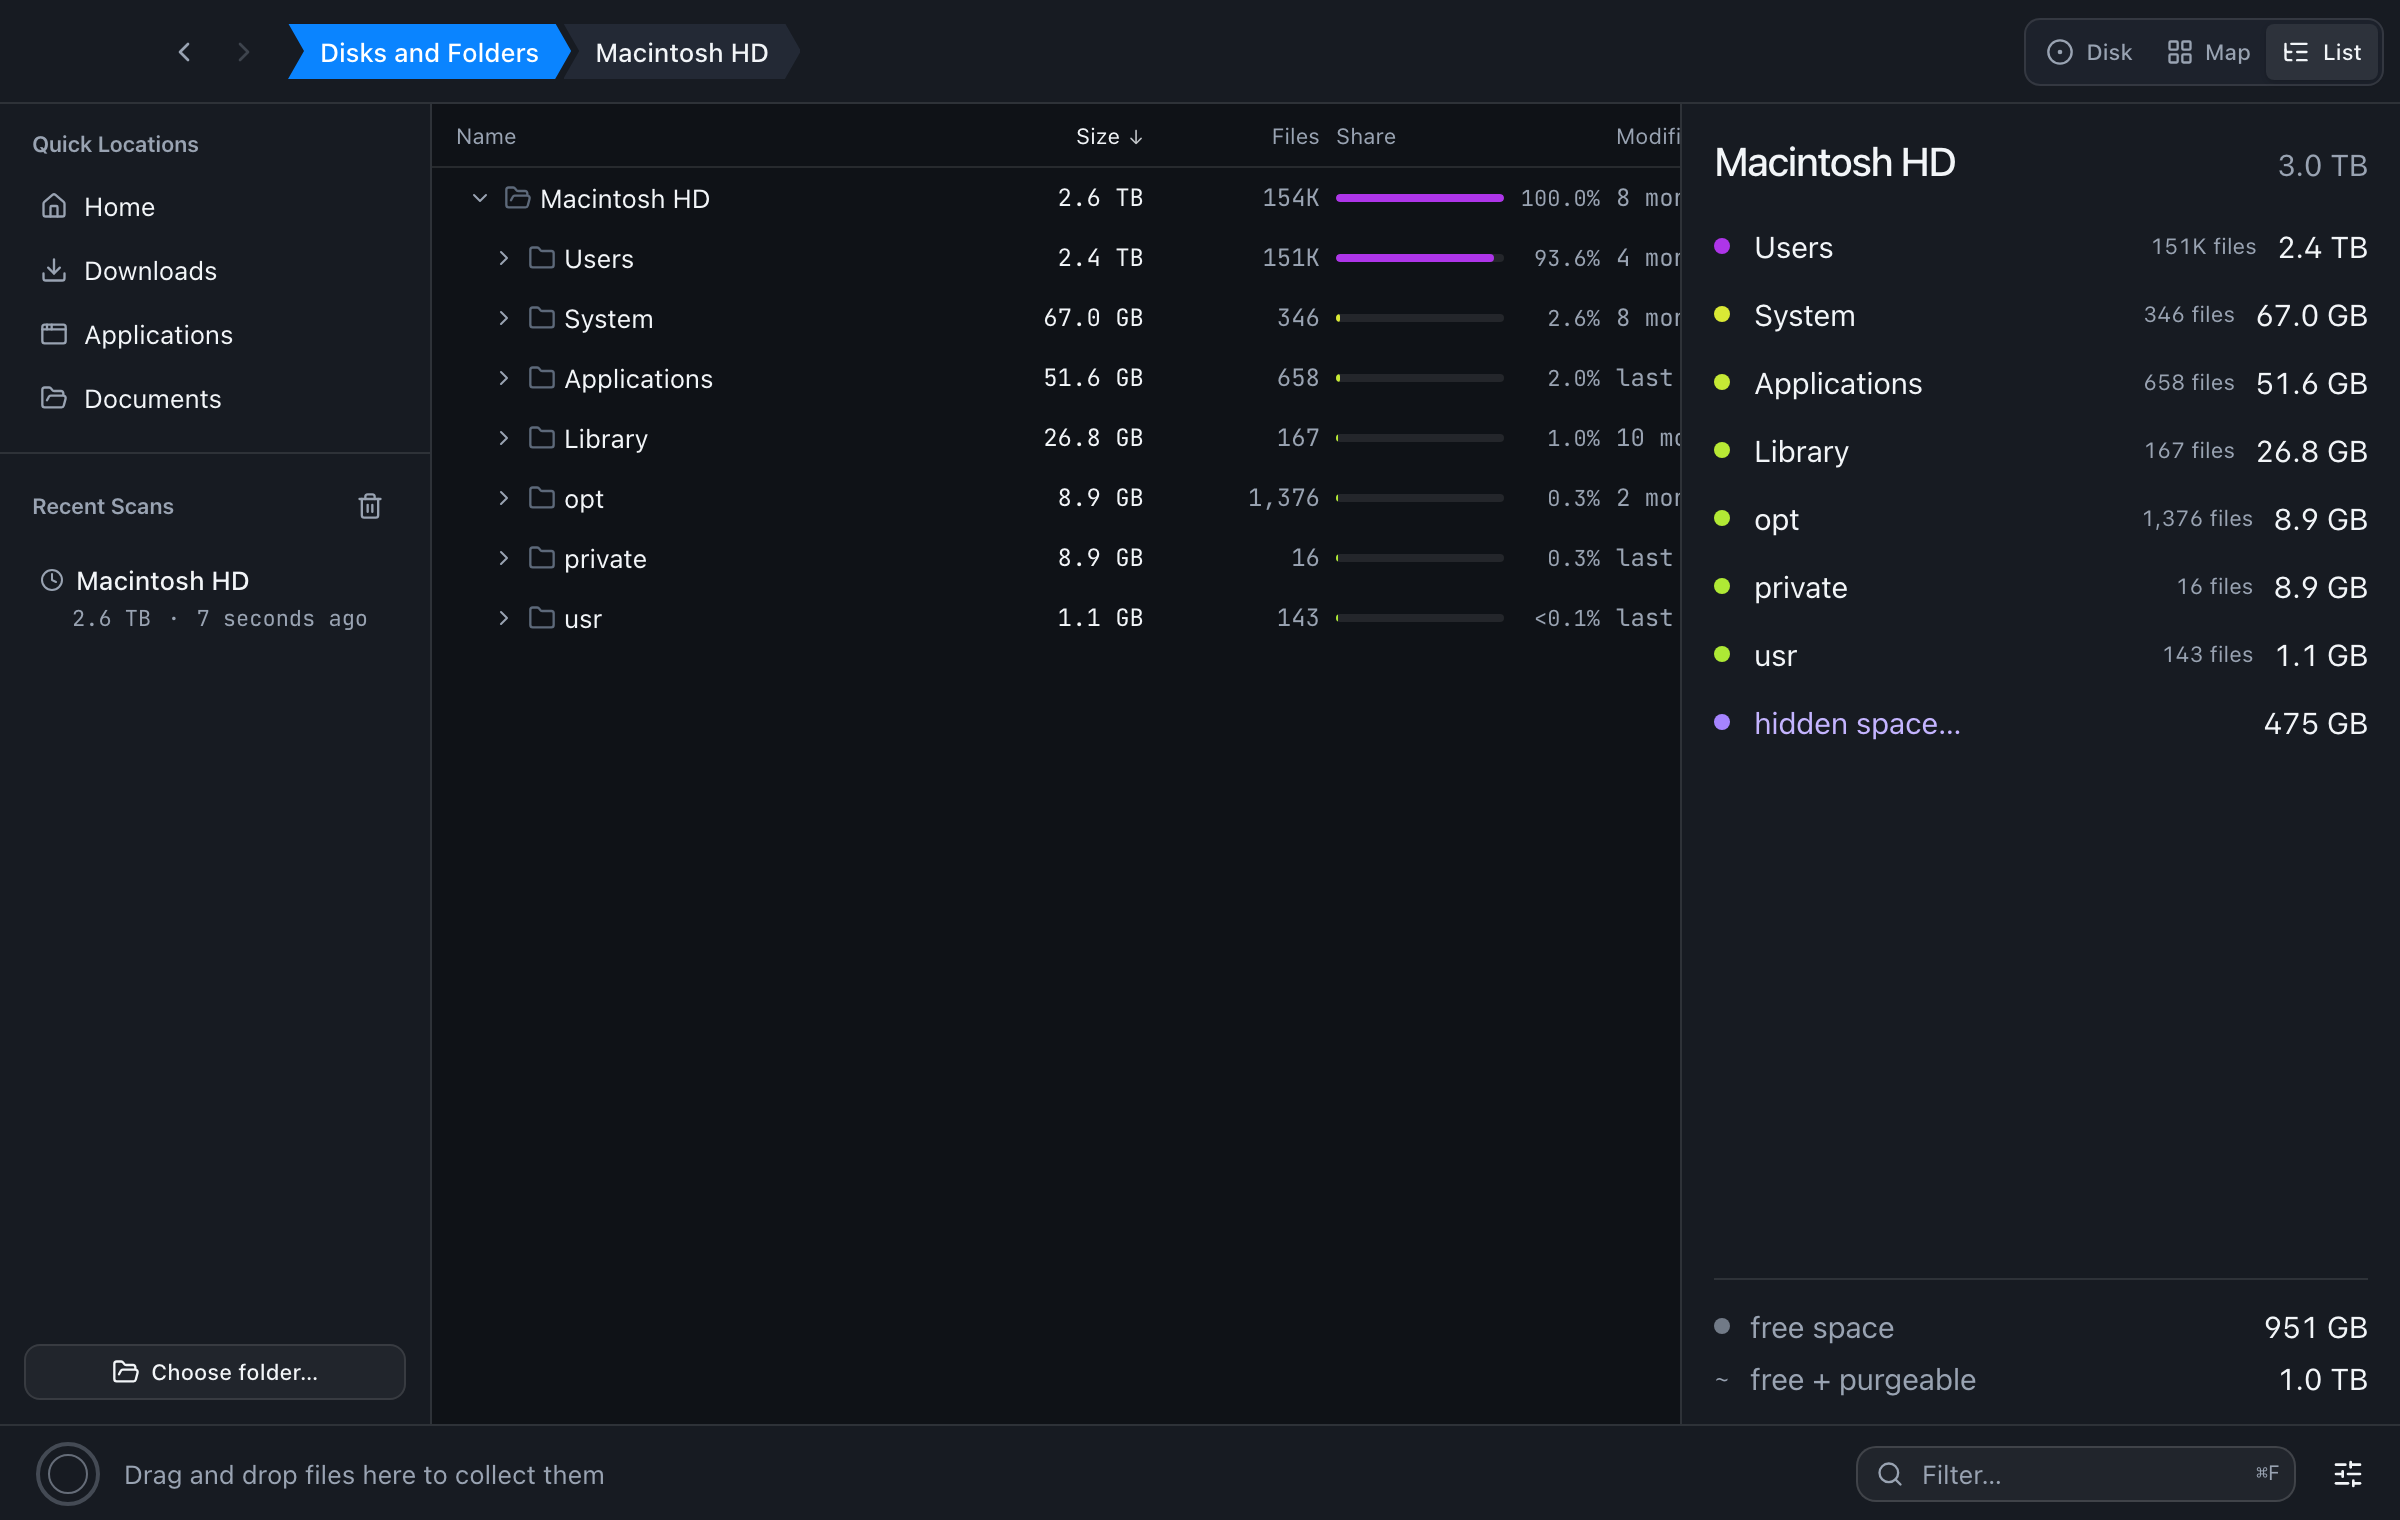Click the magnifier icon in Filter field

click(x=1890, y=1474)
